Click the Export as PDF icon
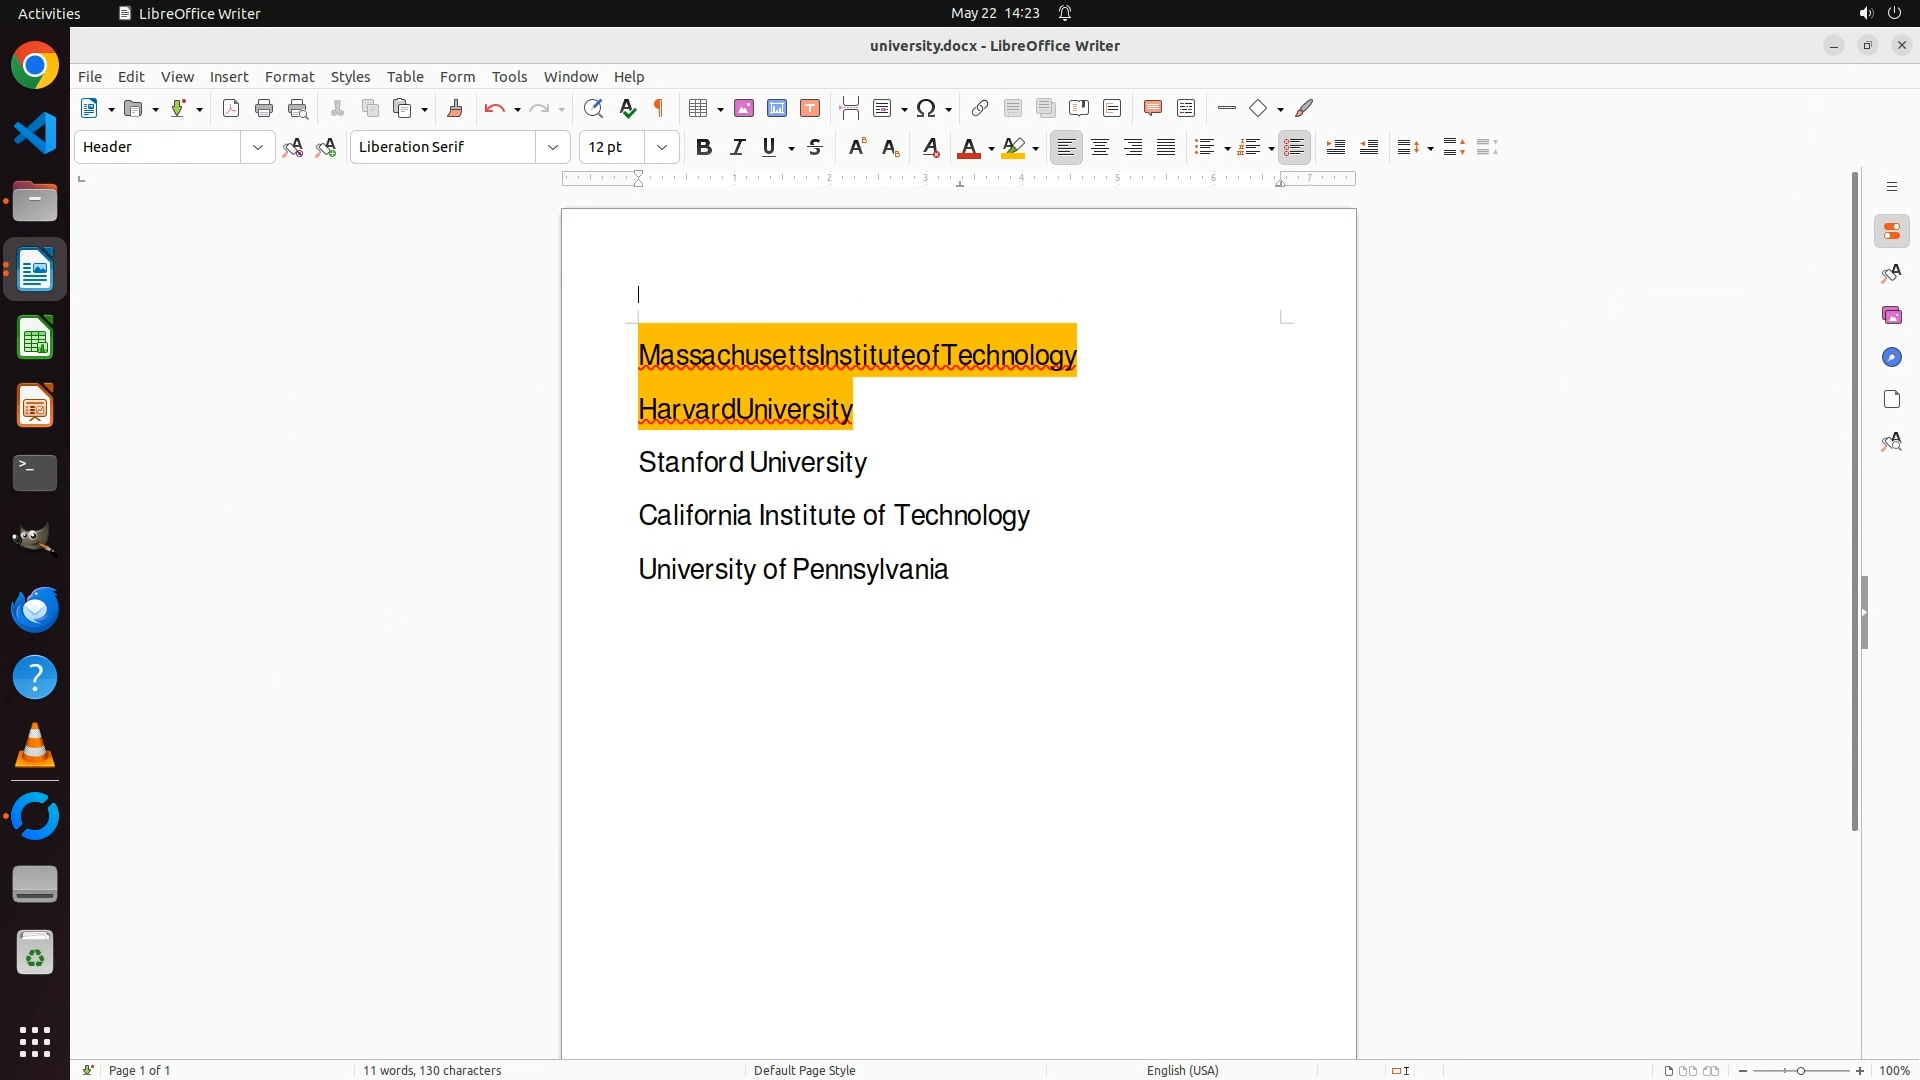 tap(231, 109)
